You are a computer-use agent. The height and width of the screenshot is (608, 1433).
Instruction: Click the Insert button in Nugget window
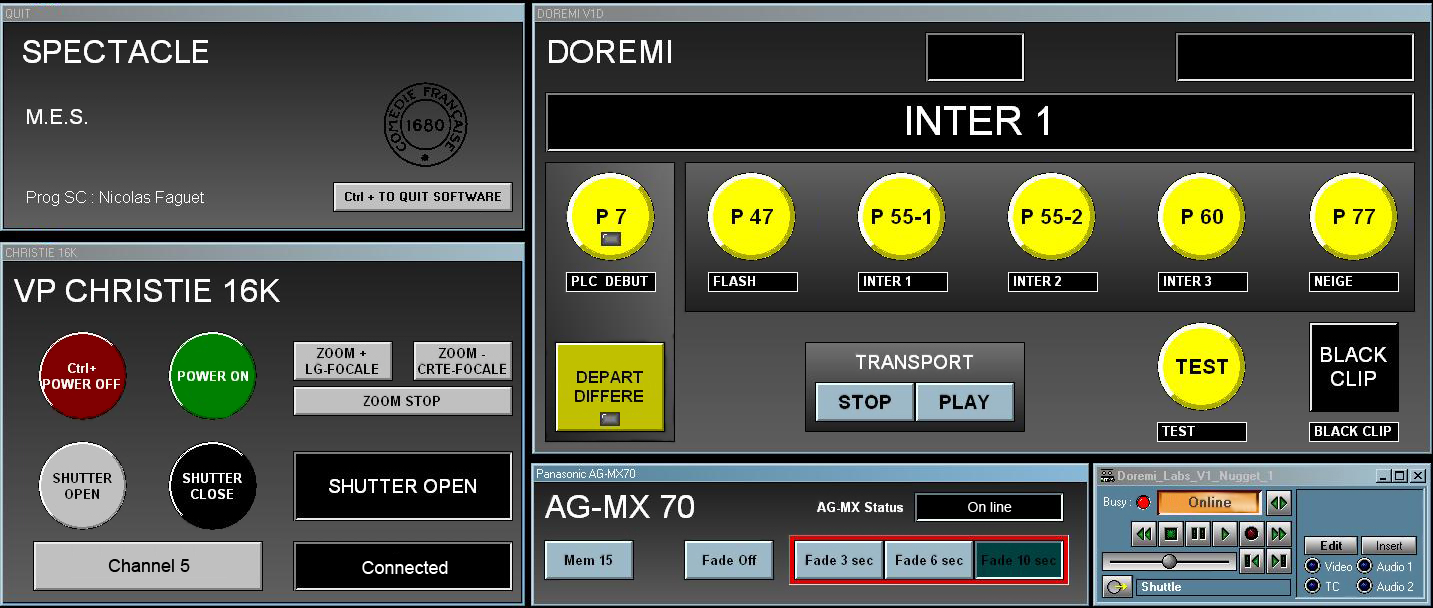tap(1388, 545)
